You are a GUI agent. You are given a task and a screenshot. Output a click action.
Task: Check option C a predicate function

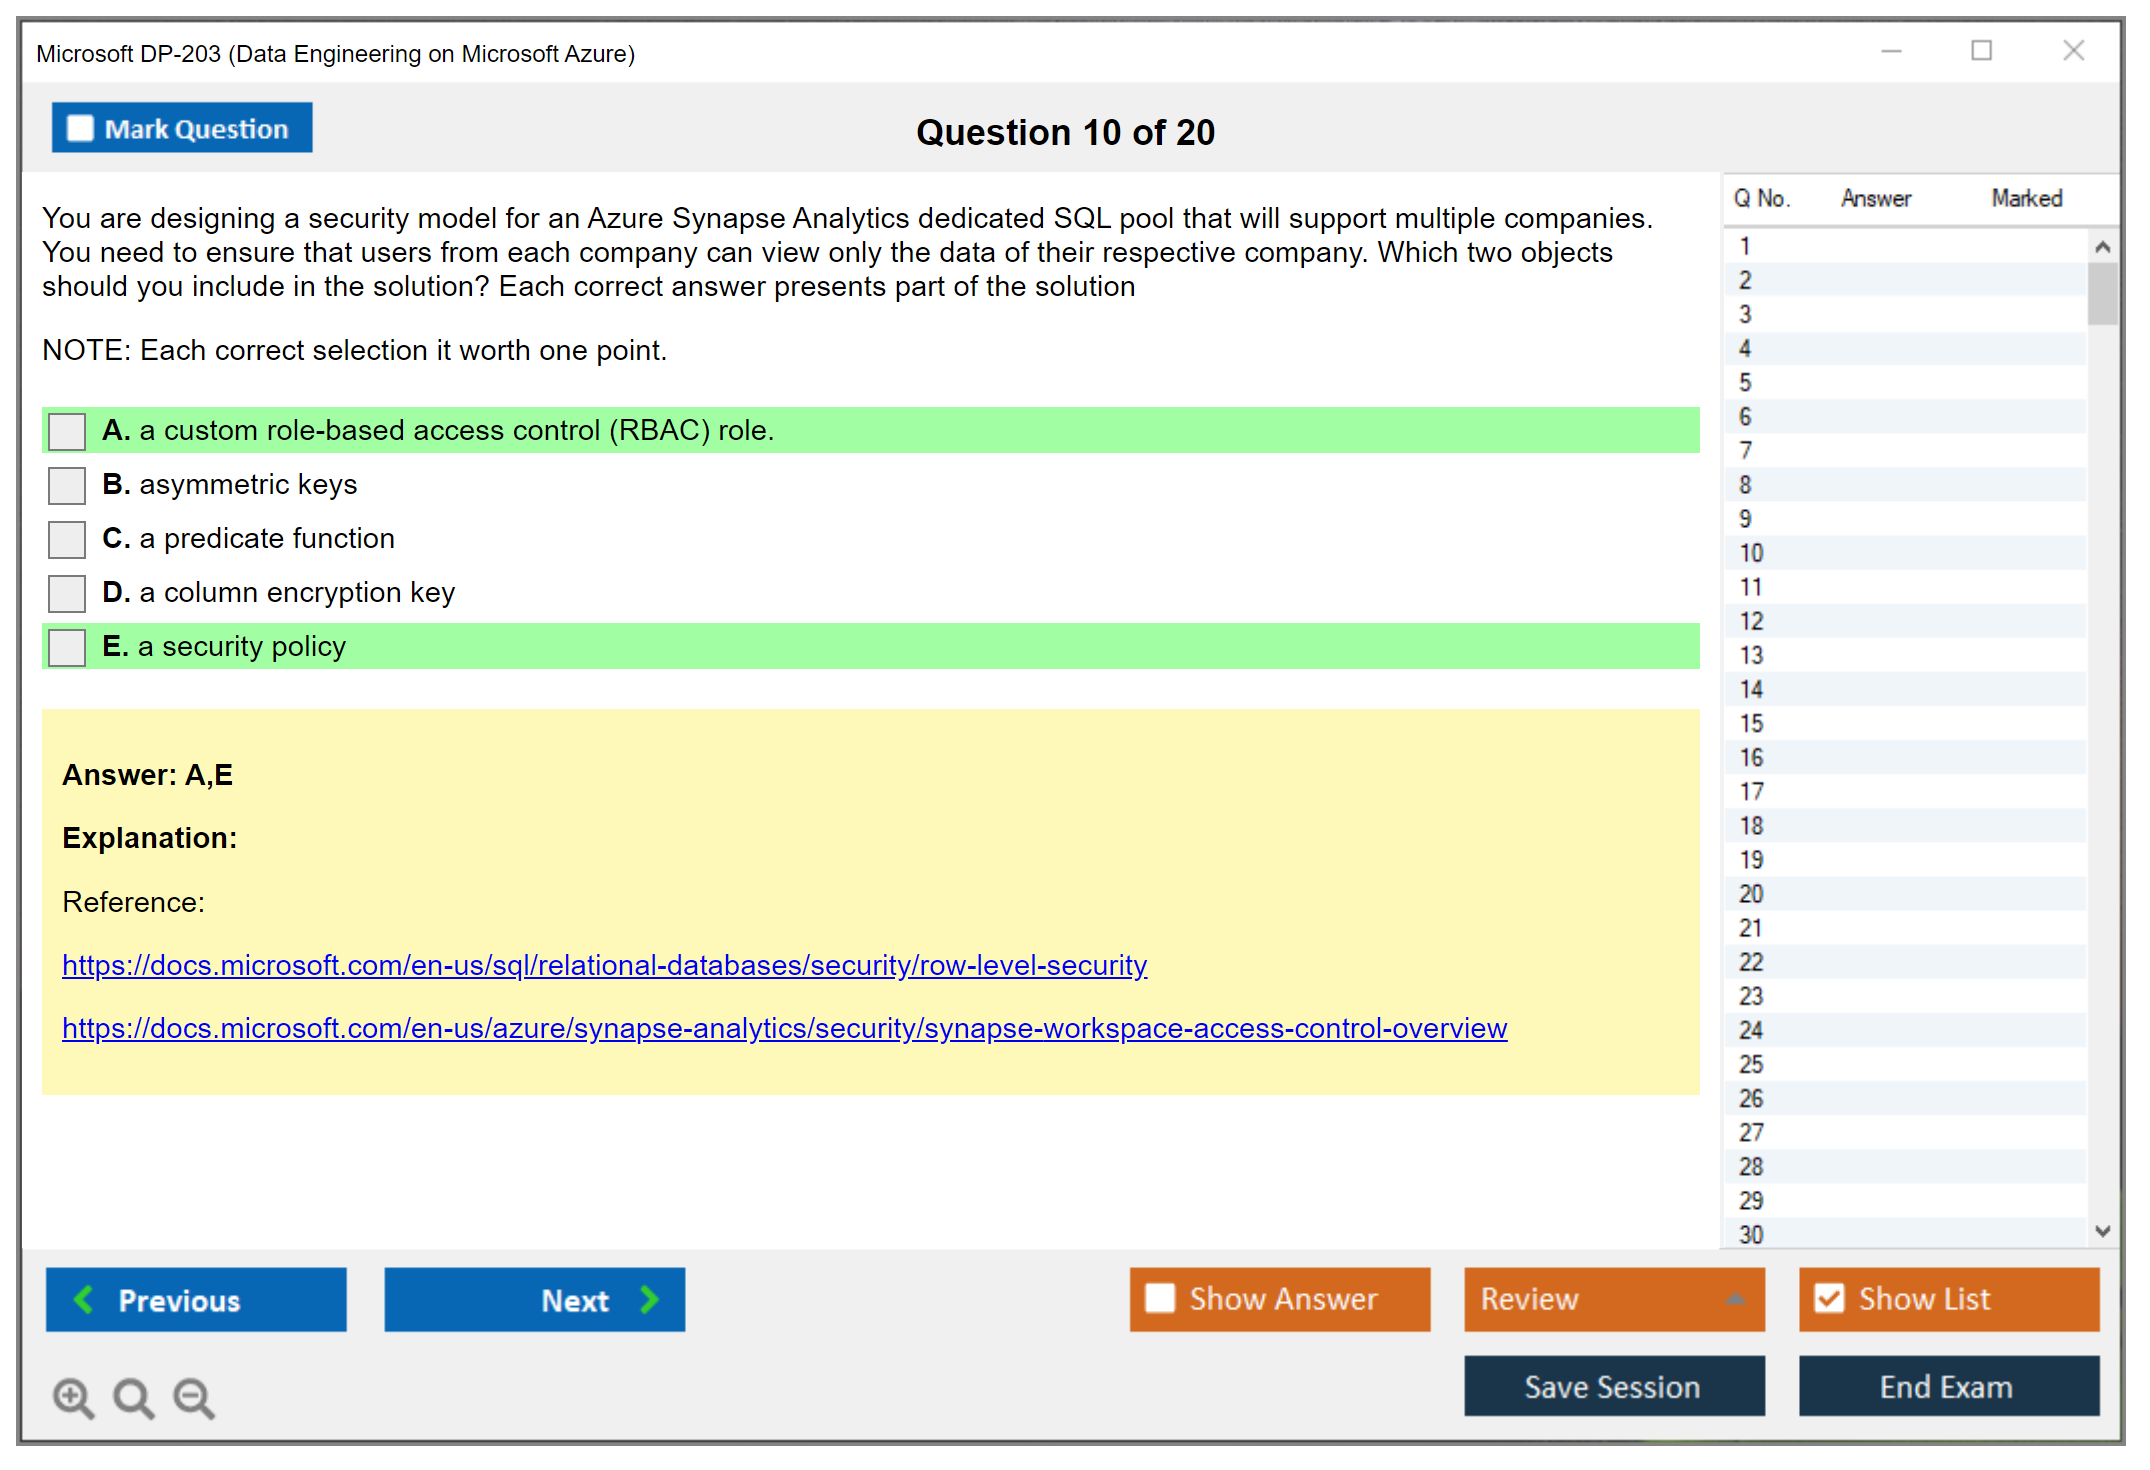pyautogui.click(x=67, y=539)
